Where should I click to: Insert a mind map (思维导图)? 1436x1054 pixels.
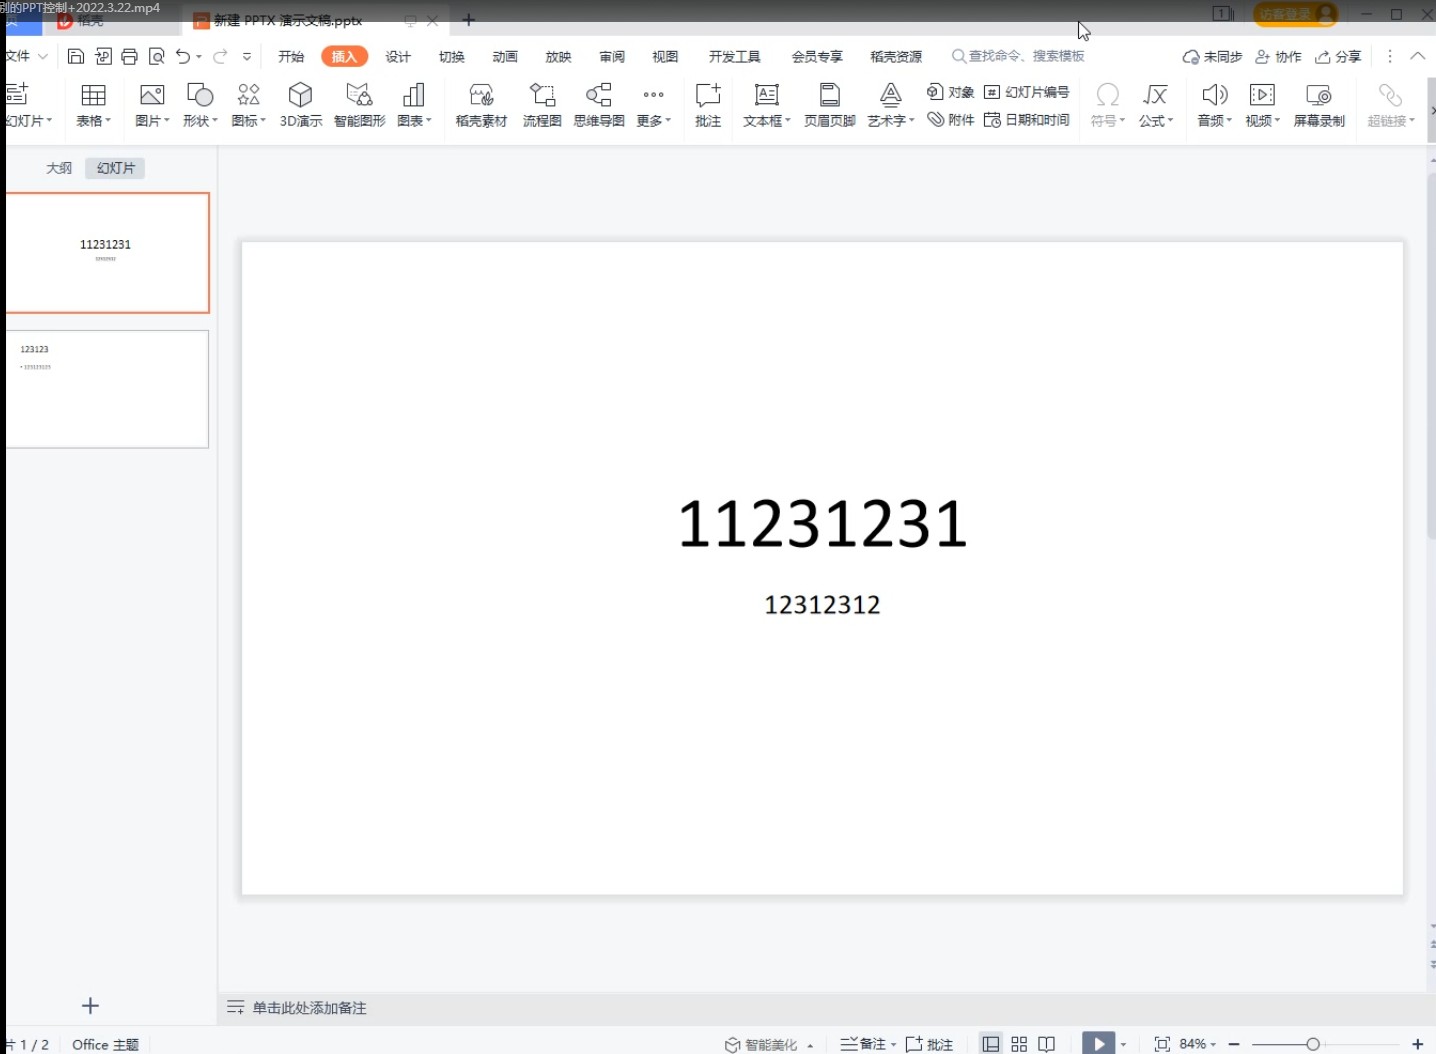[x=599, y=105]
